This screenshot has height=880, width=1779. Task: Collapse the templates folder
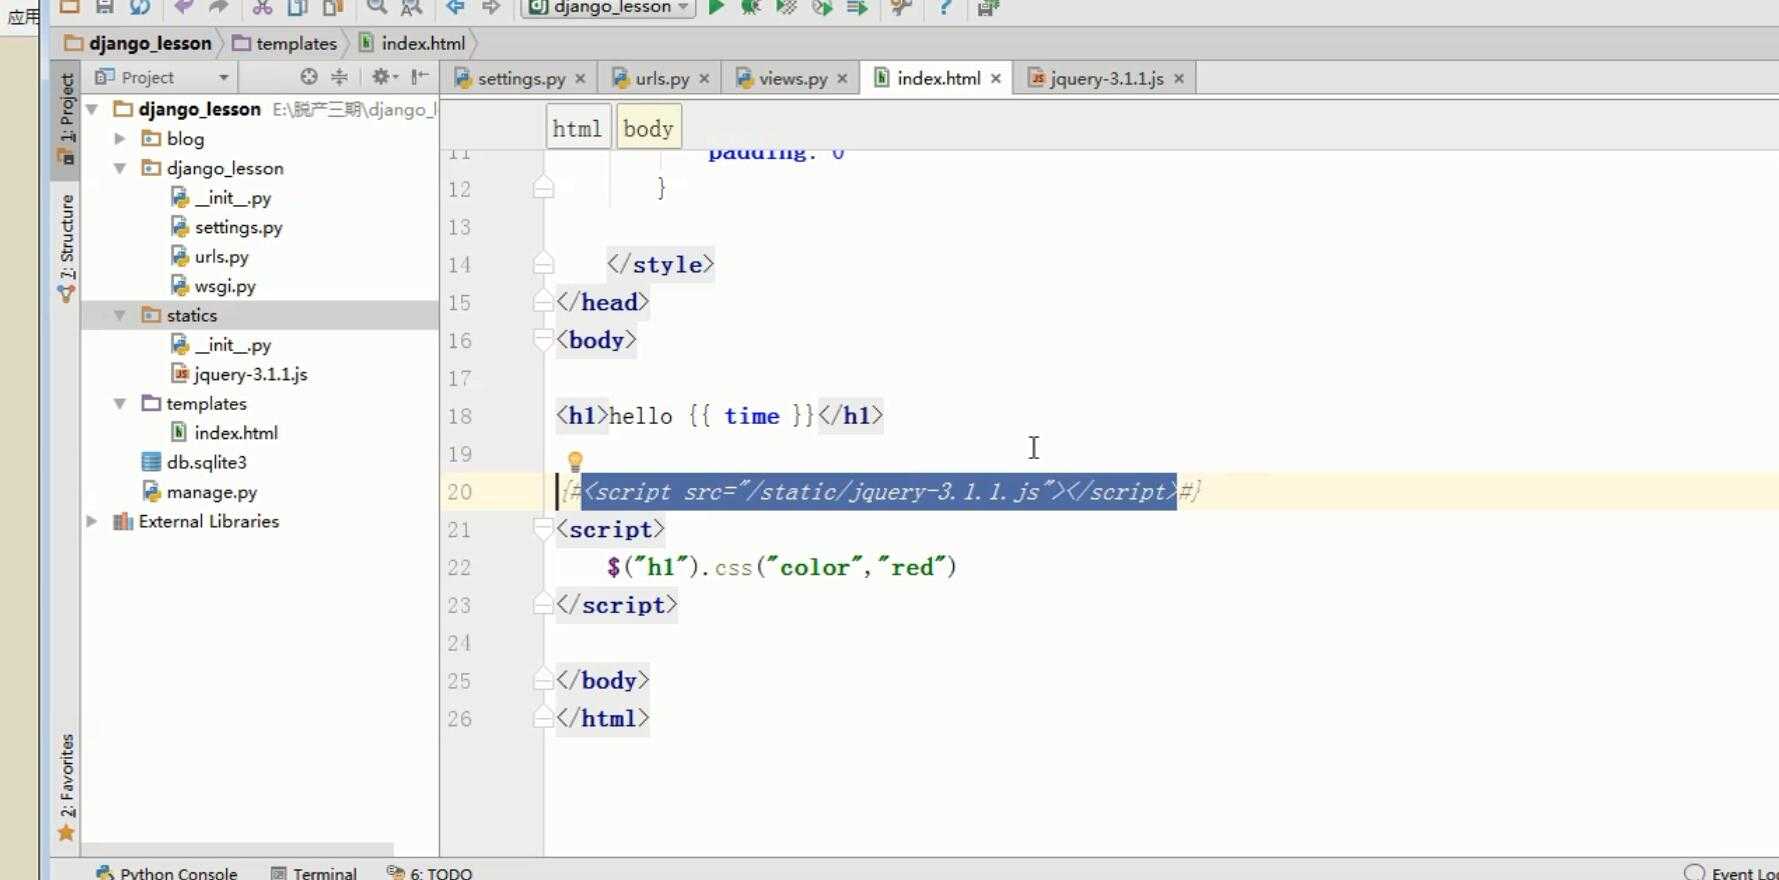pos(120,403)
